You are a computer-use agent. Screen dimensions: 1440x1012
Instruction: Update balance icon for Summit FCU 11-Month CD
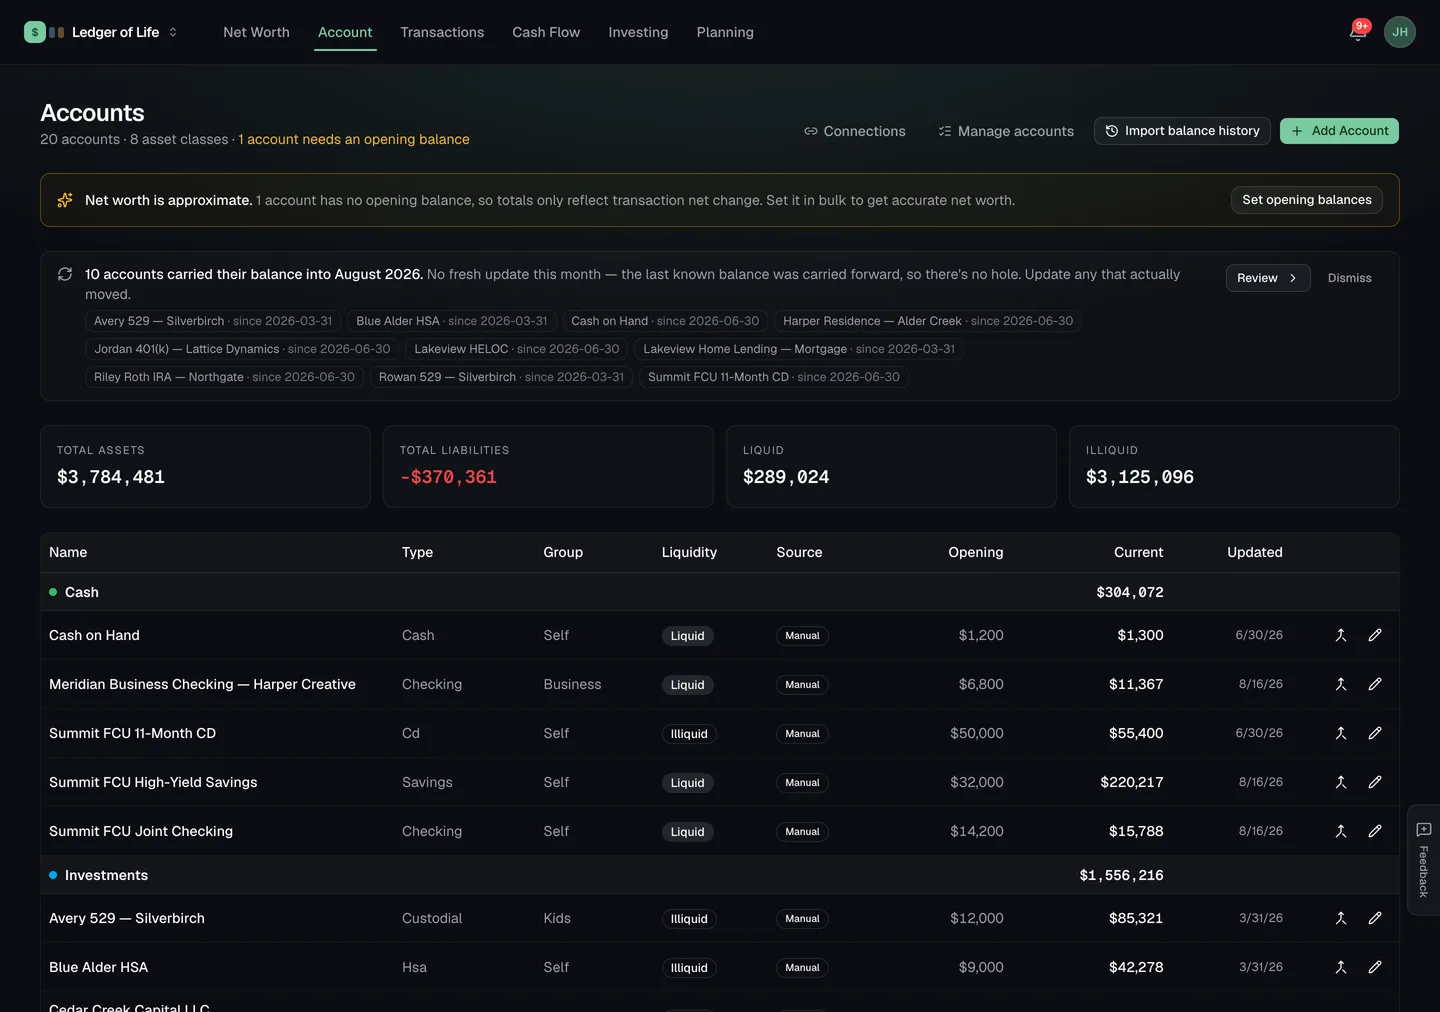(1341, 733)
